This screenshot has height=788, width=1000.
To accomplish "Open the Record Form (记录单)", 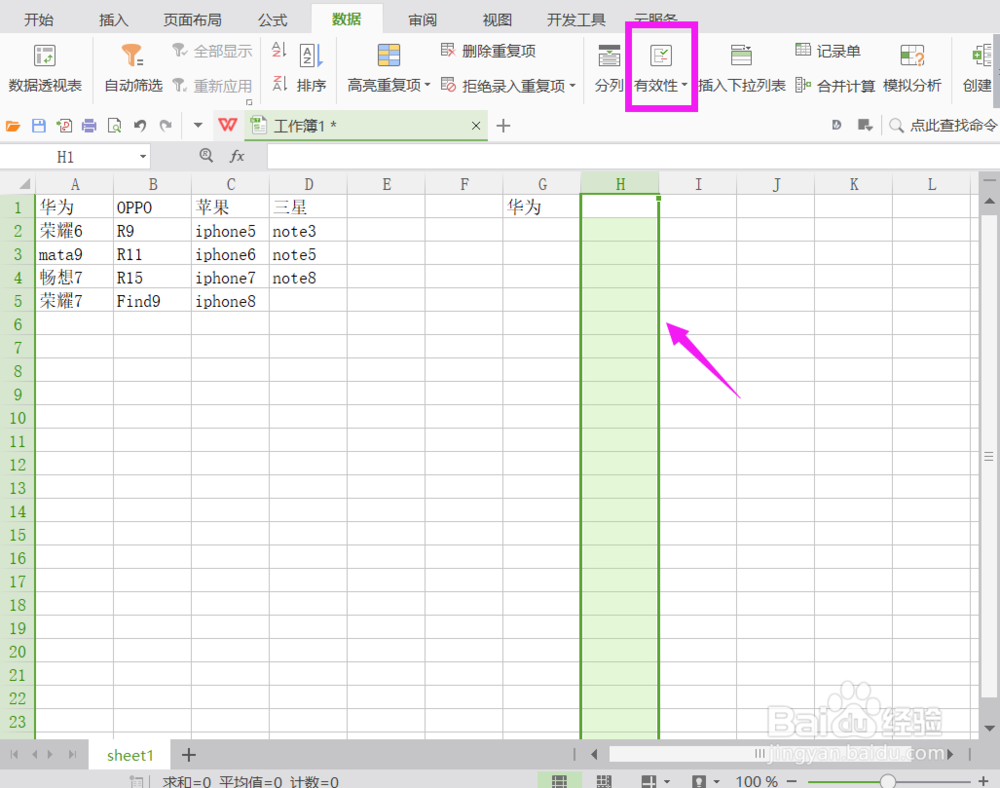I will [x=828, y=51].
